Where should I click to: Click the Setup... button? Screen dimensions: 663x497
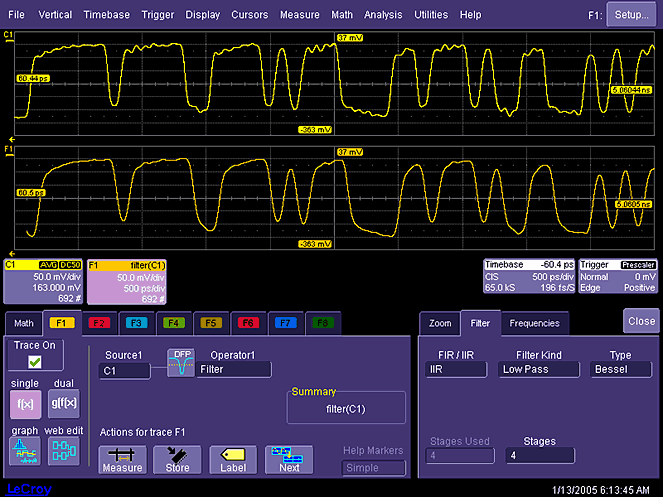click(x=631, y=15)
